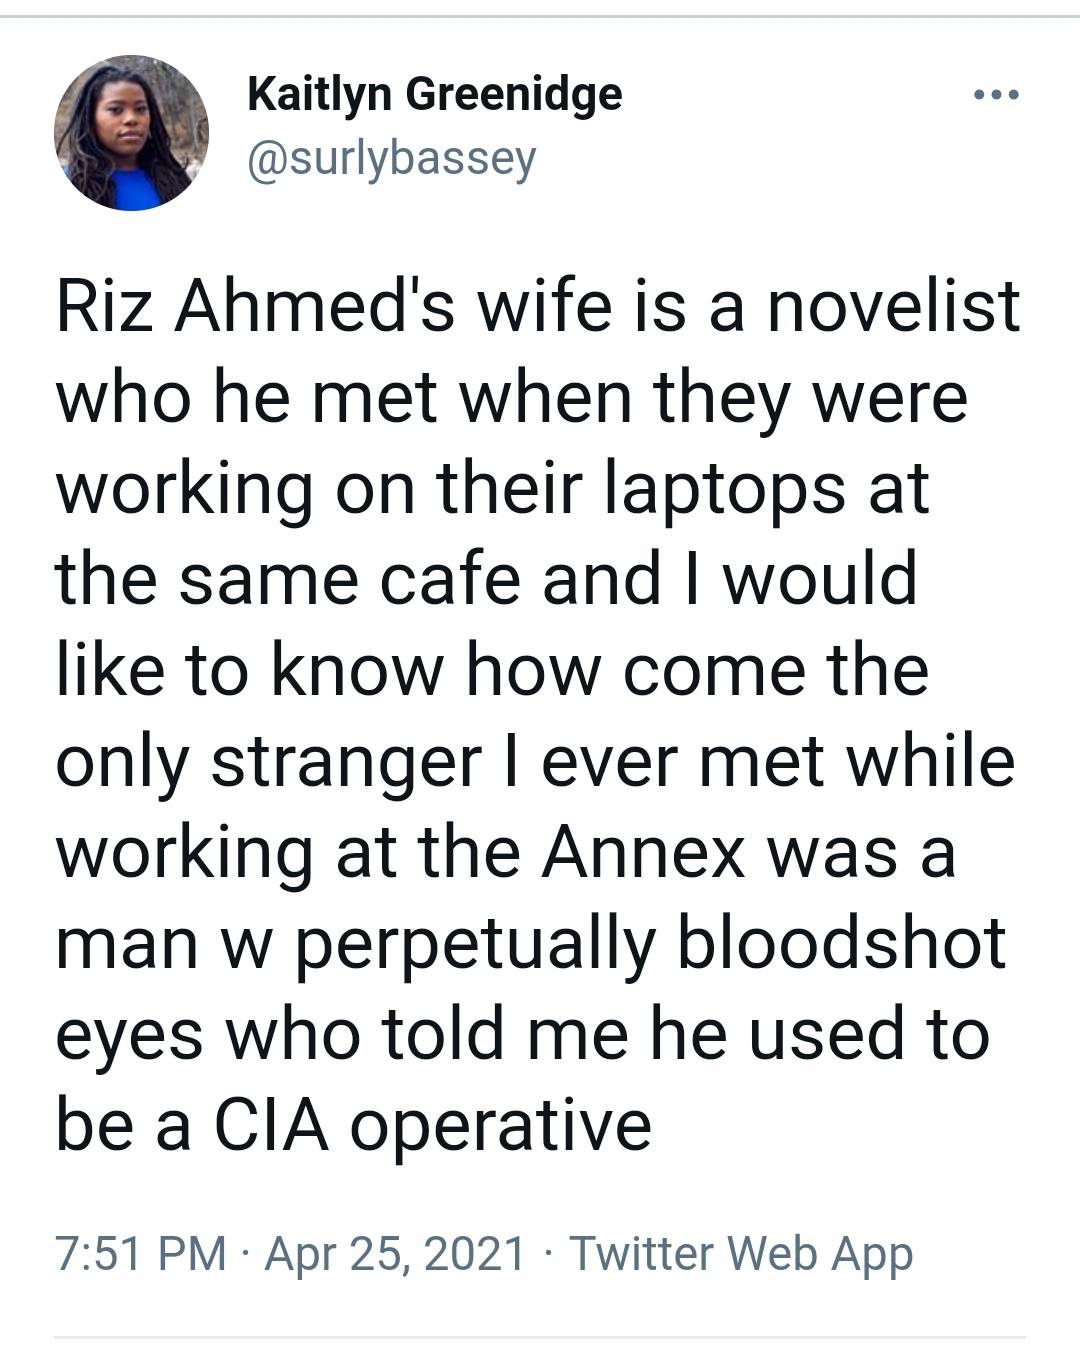Open the tweet permalink via its date
This screenshot has width=1080, height=1350.
[x=395, y=1250]
